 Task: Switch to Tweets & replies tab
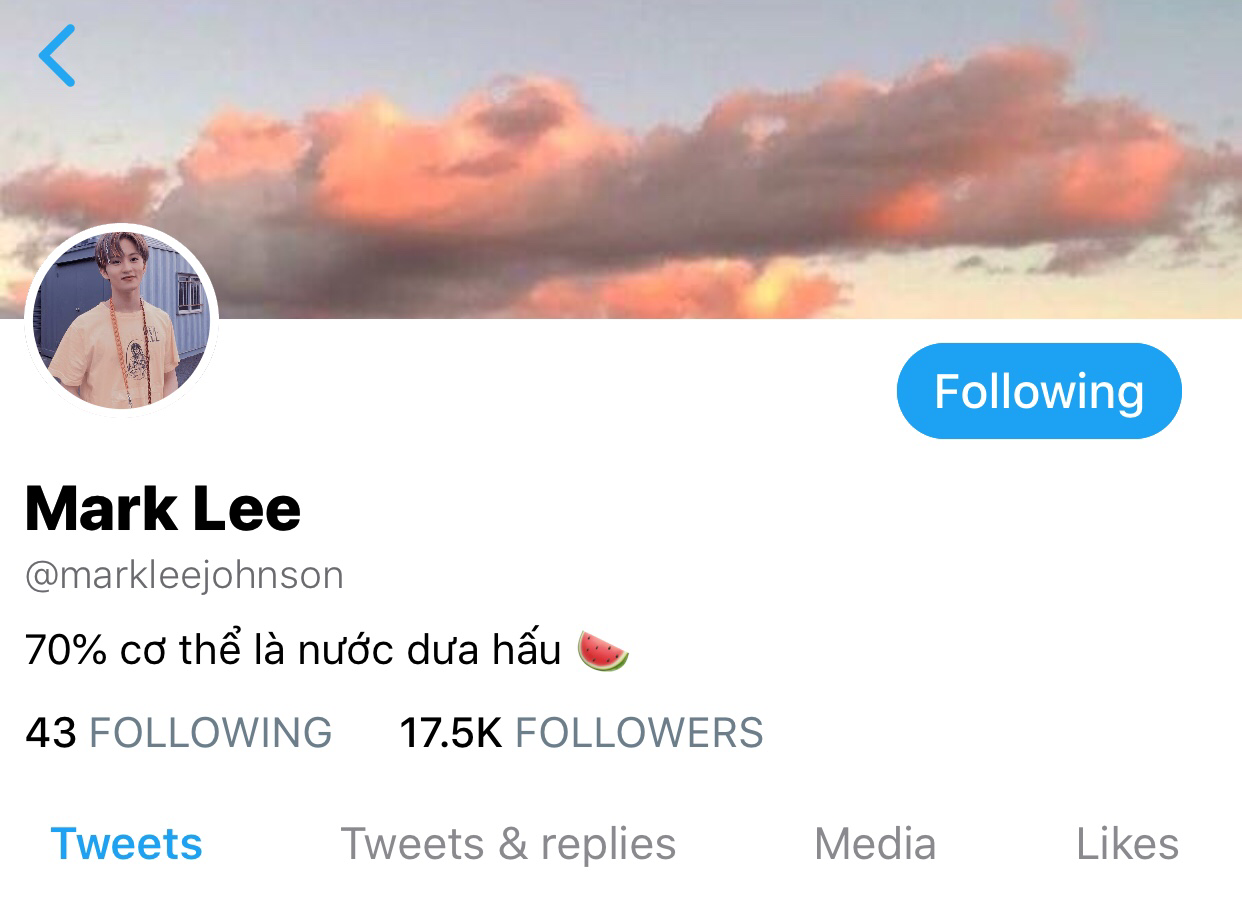click(x=508, y=844)
